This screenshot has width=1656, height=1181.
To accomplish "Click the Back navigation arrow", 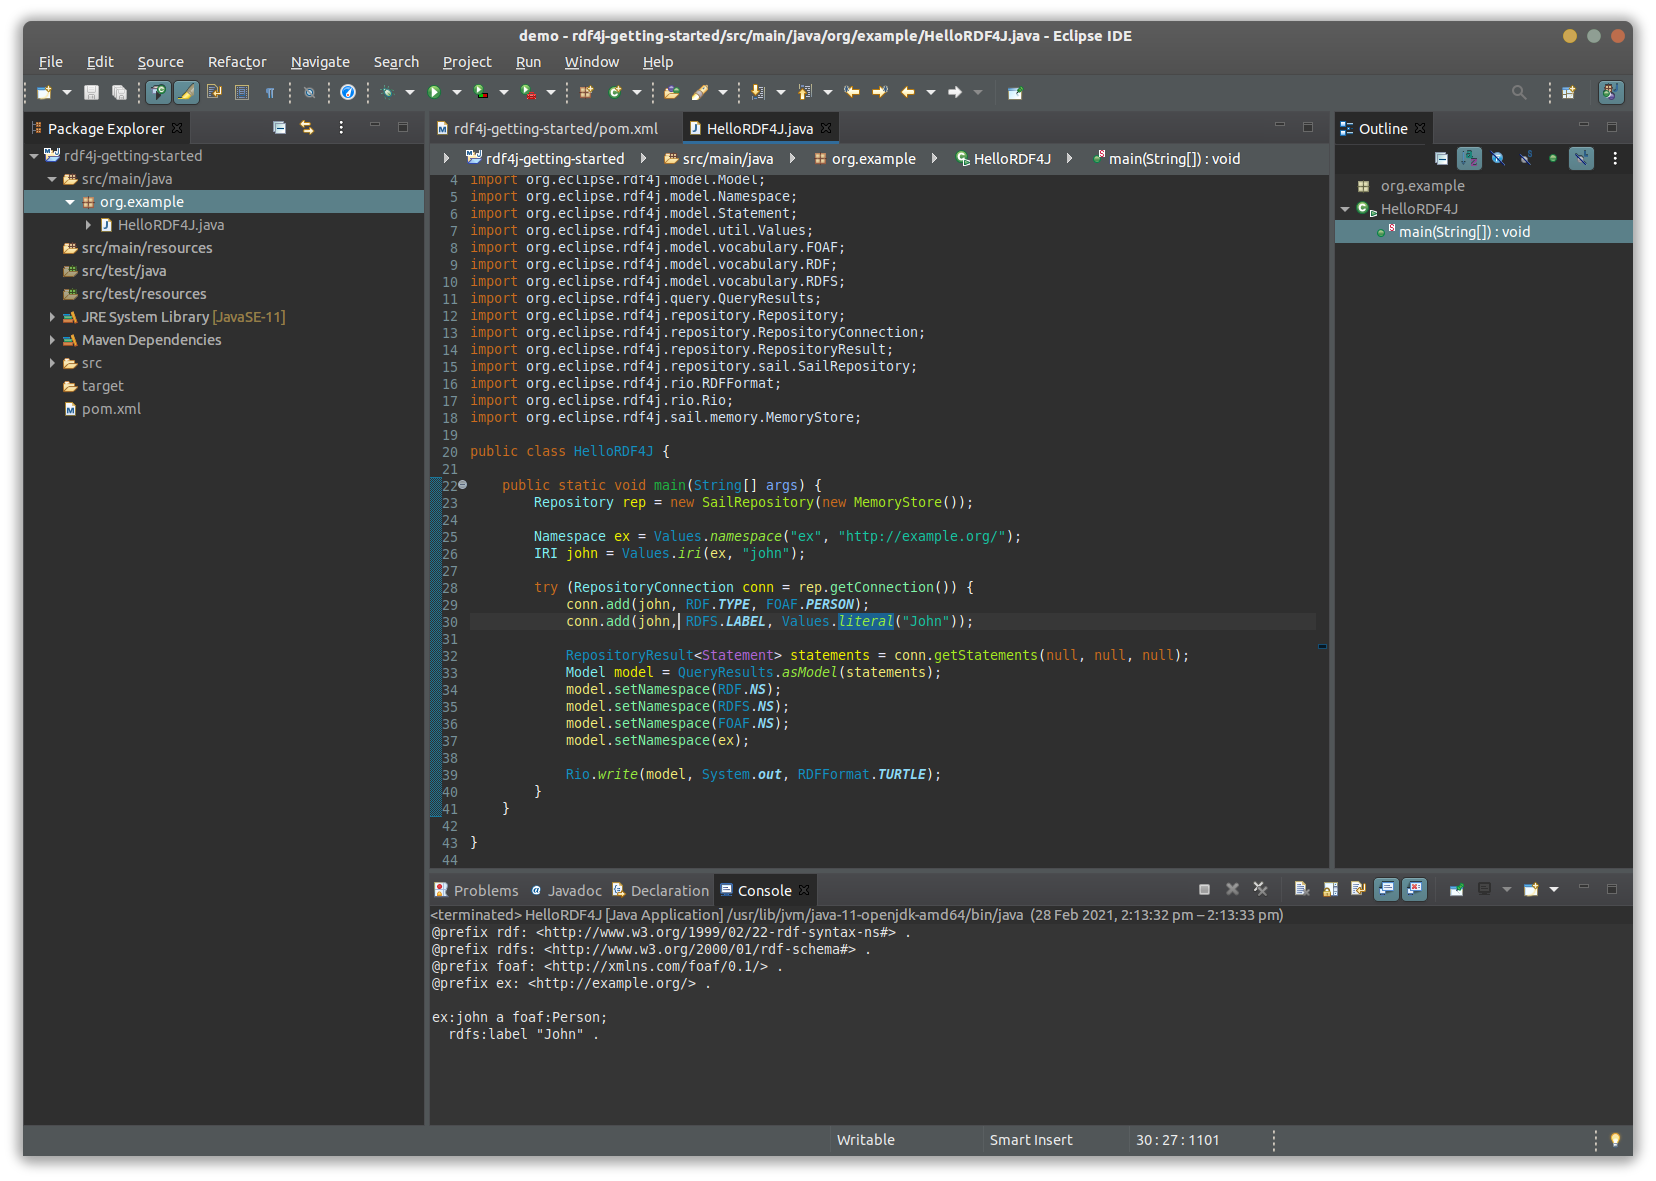I will (908, 93).
